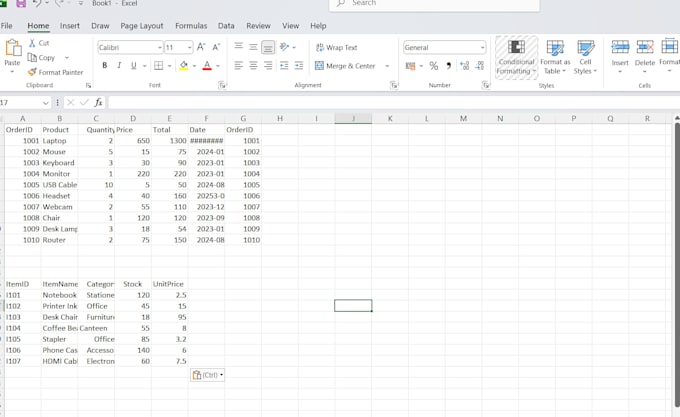Viewport: 680px width, 417px height.
Task: Open Conditional Formatting
Action: [x=516, y=57]
